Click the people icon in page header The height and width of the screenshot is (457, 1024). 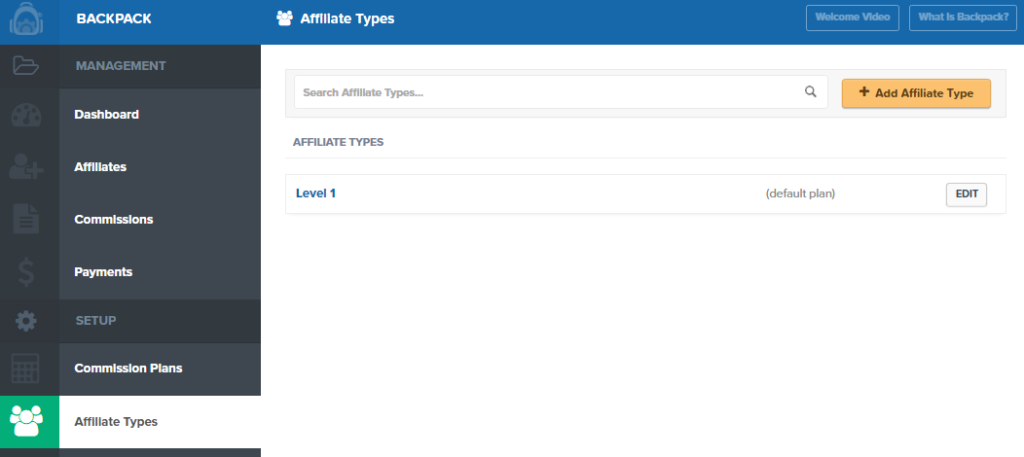coord(284,18)
